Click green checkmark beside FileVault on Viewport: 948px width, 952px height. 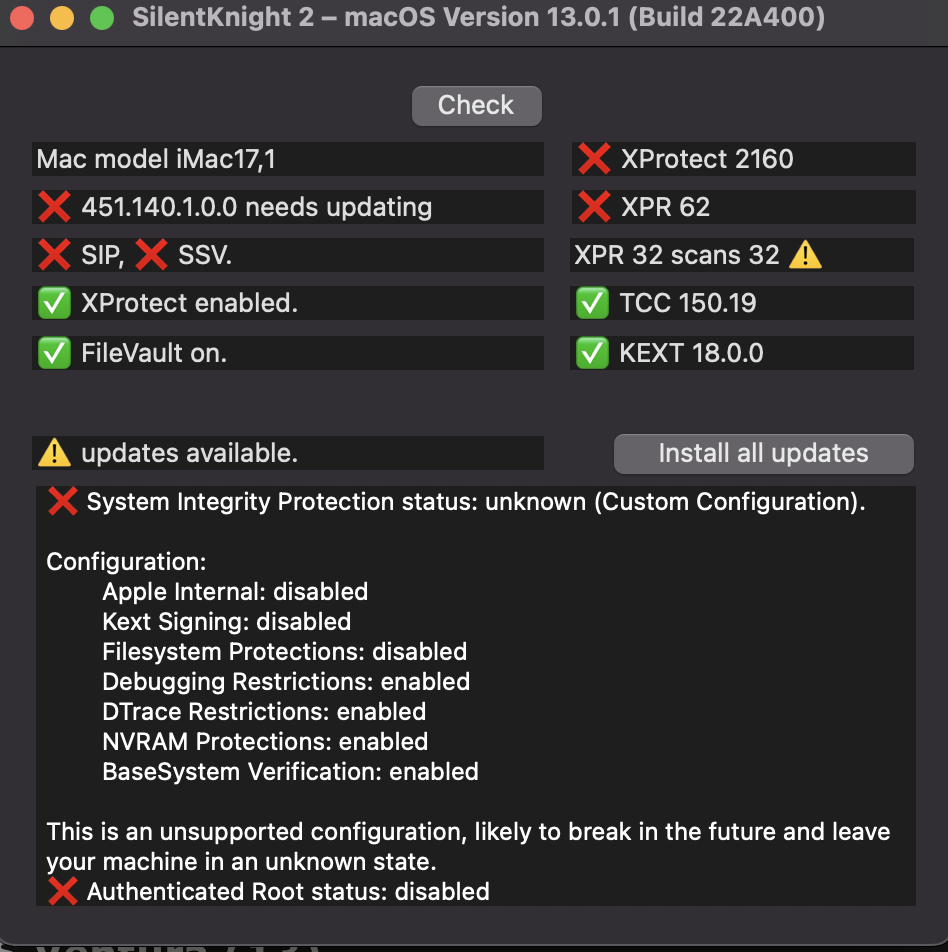pos(54,353)
